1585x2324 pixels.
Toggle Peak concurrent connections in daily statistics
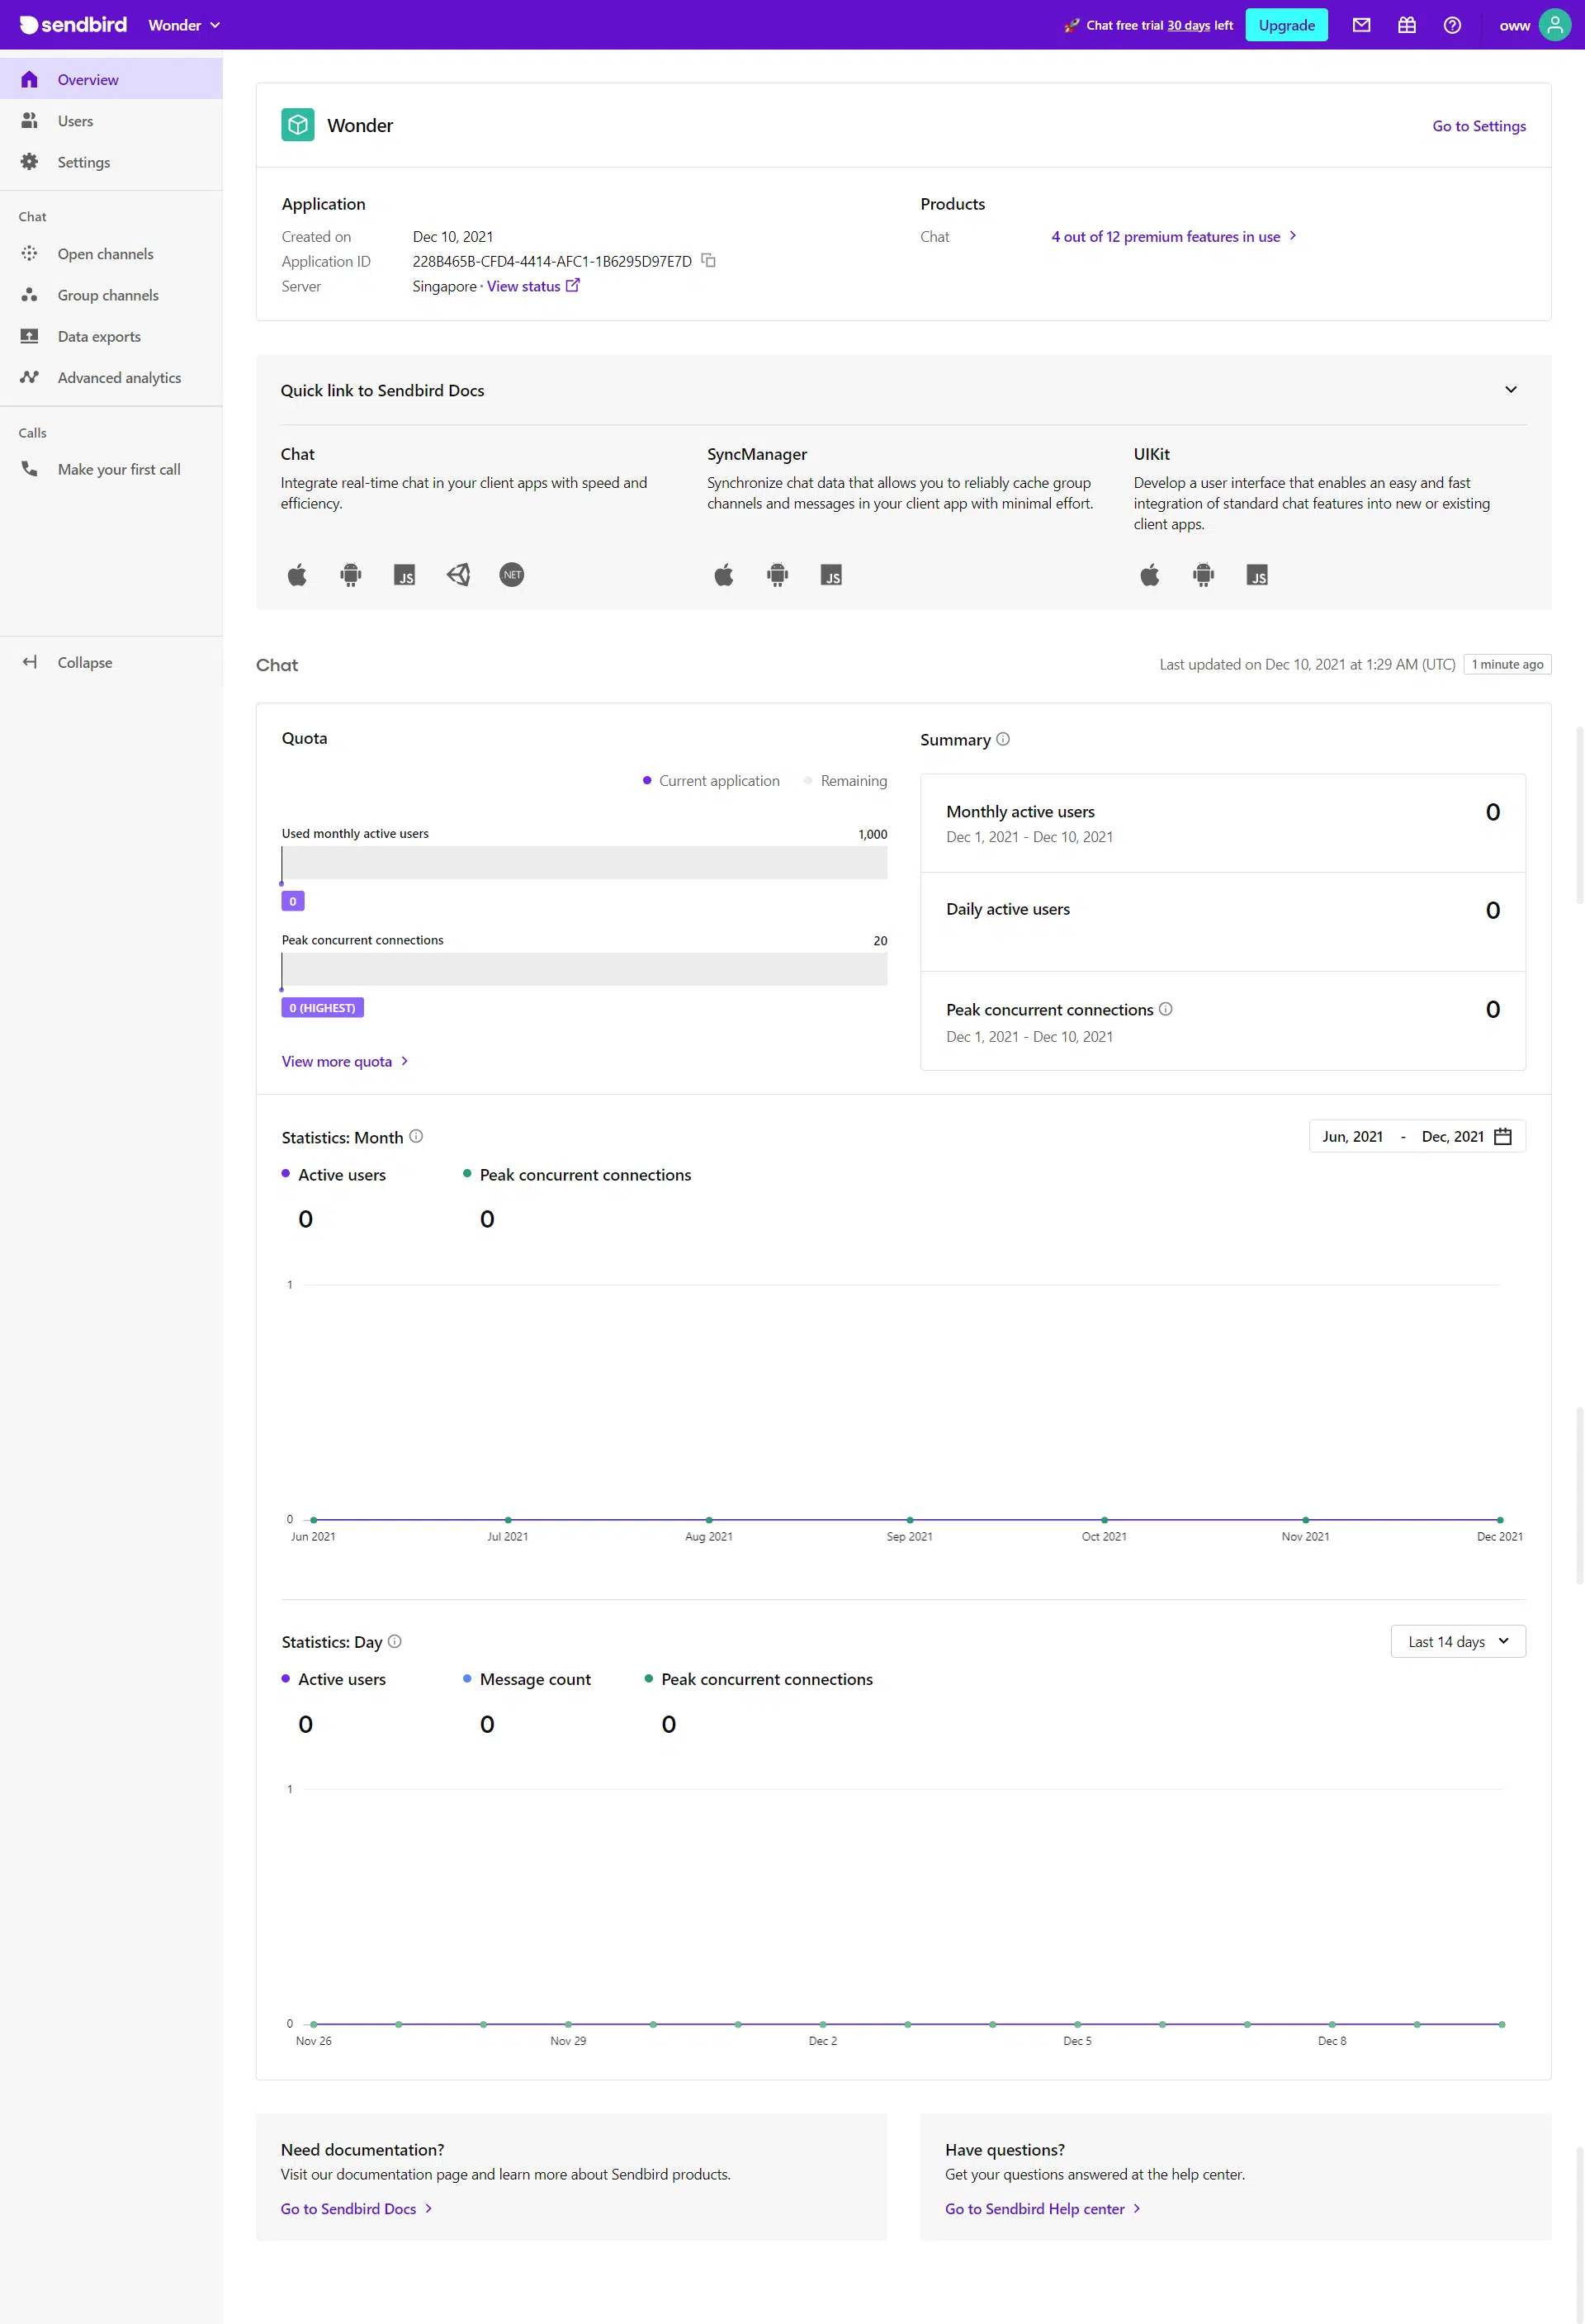point(759,1679)
